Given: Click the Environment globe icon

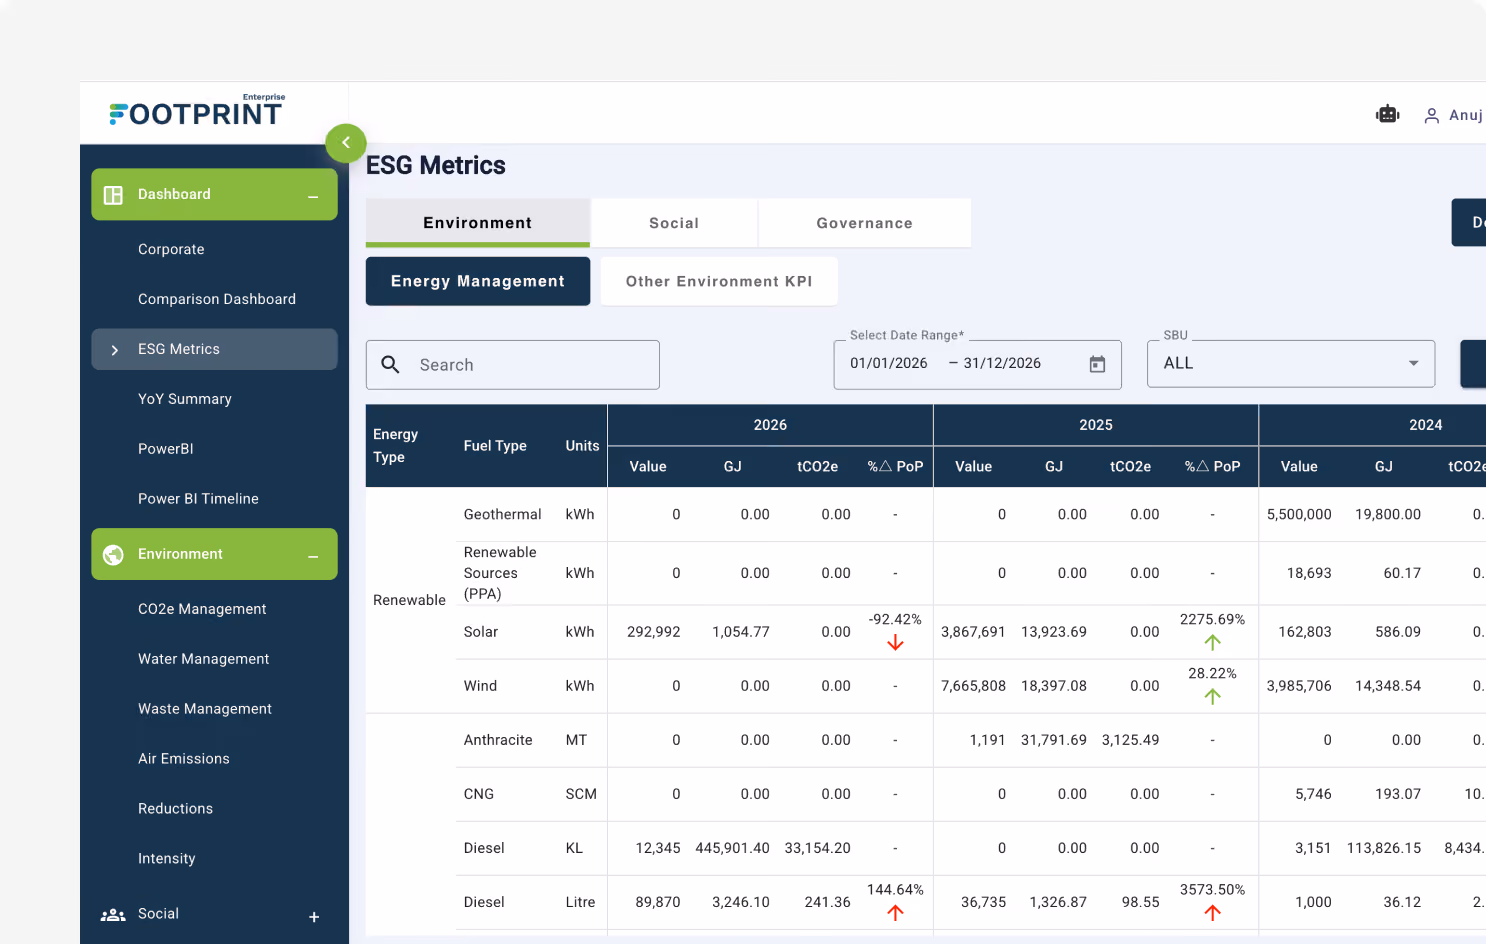Looking at the screenshot, I should coord(114,554).
